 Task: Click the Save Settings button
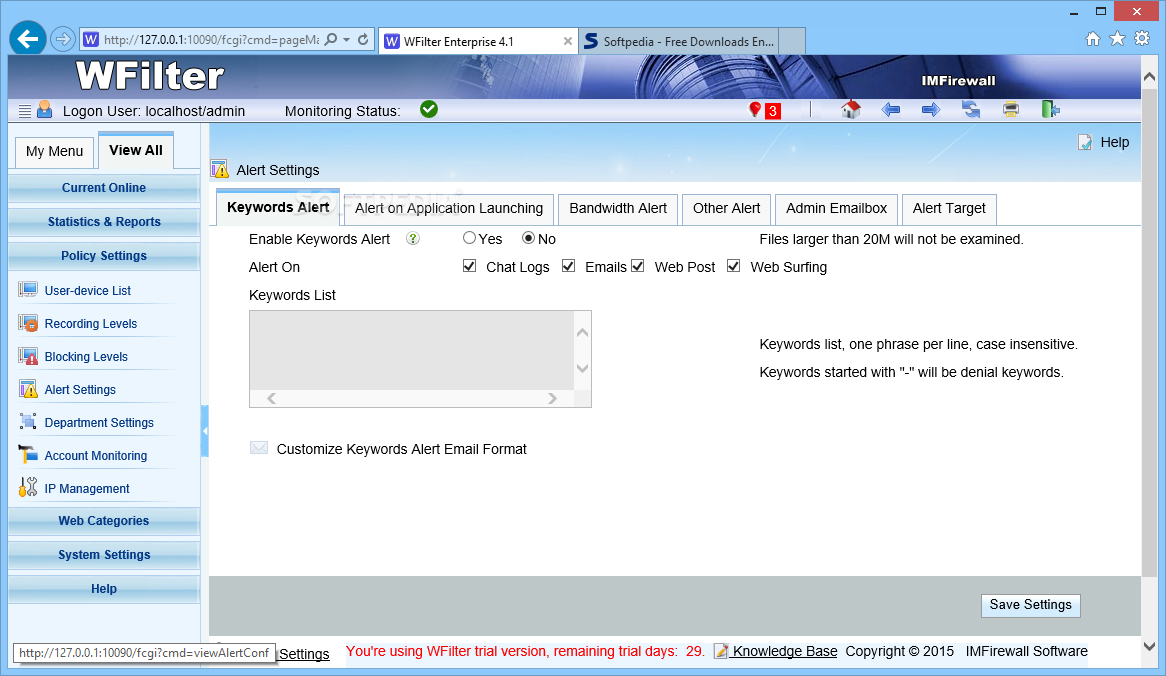tap(1030, 605)
